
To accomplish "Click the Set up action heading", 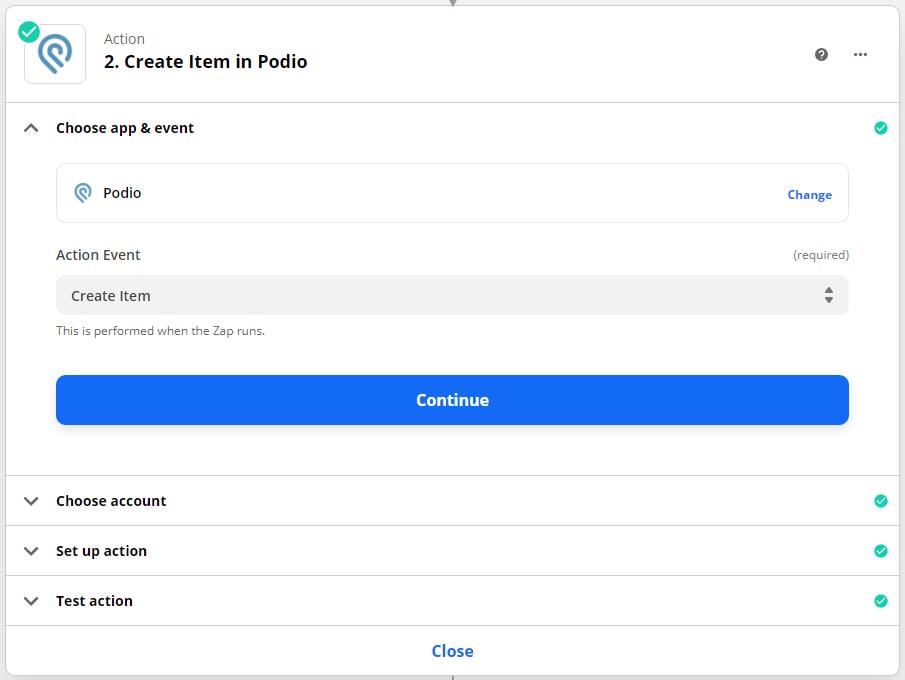I will pos(101,551).
